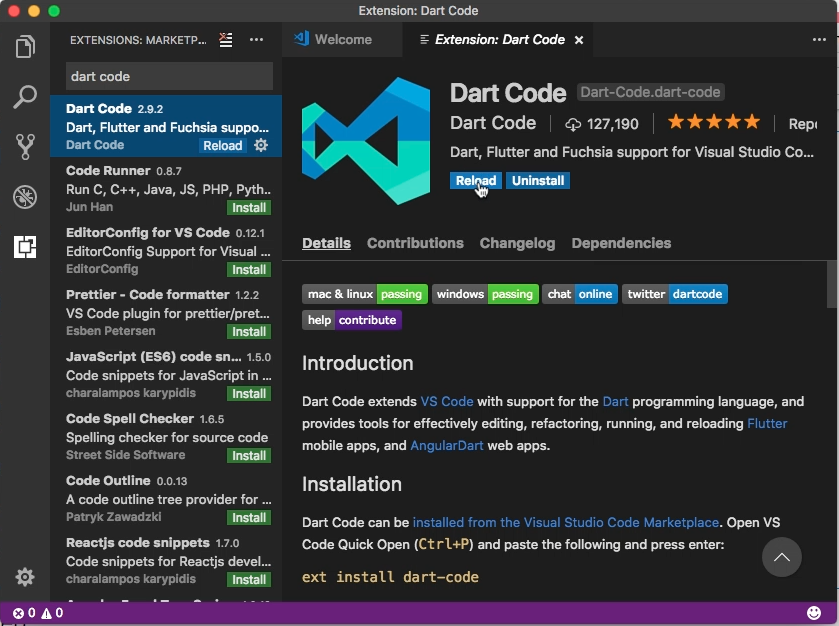Click the Dart Code publisher name
The width and height of the screenshot is (839, 626).
point(493,123)
